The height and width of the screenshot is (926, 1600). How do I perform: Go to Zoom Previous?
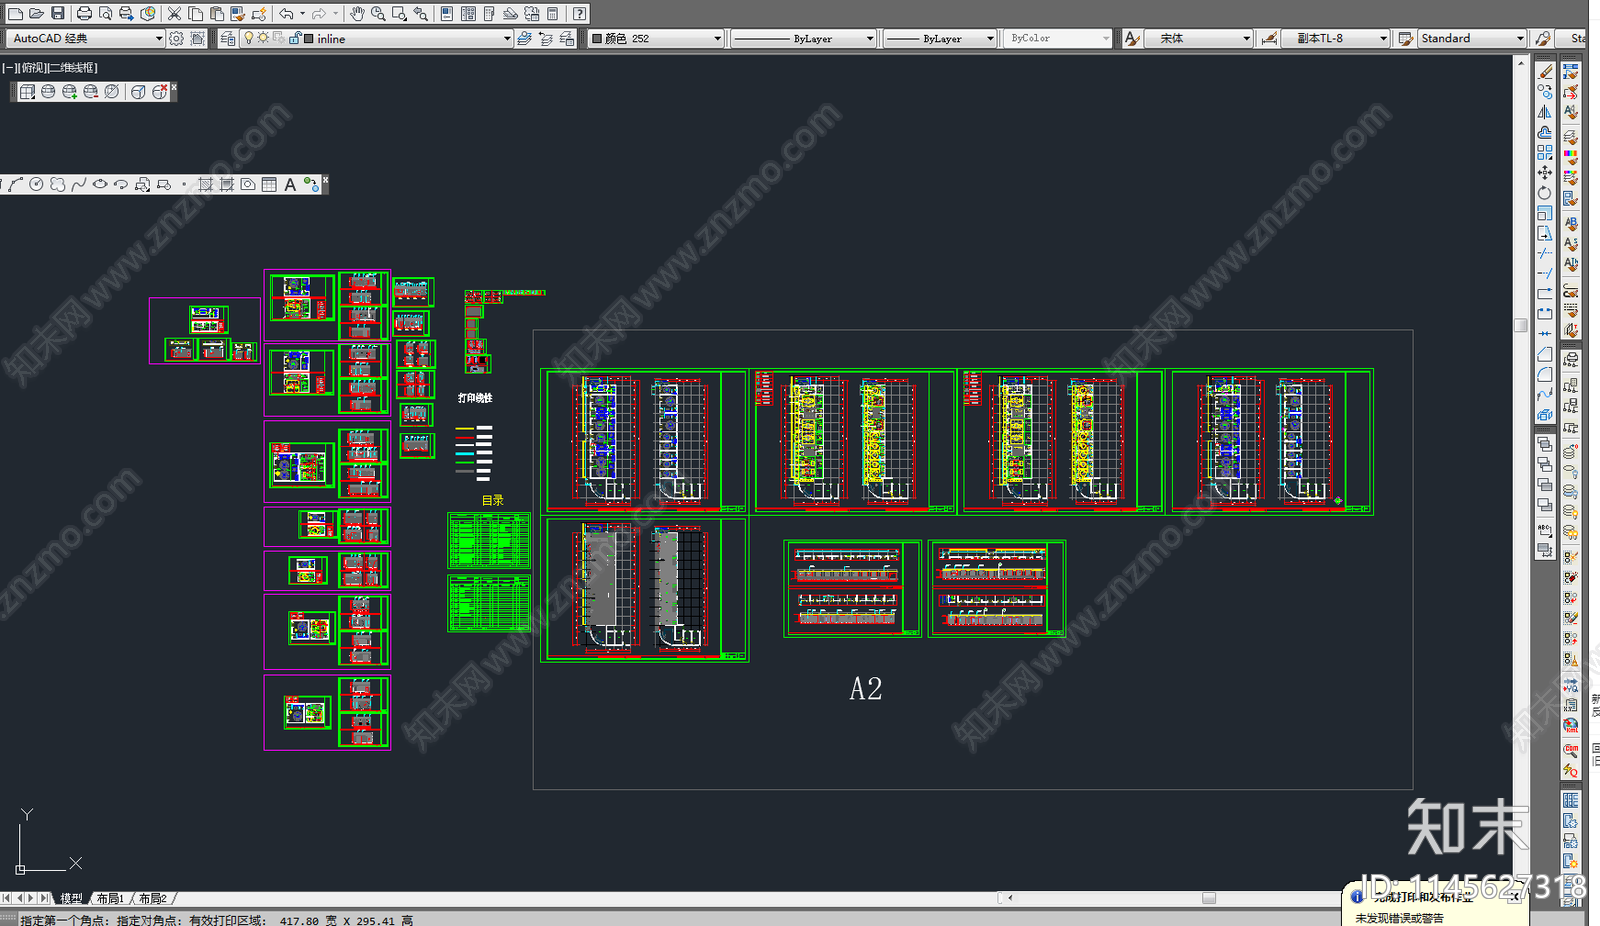421,14
